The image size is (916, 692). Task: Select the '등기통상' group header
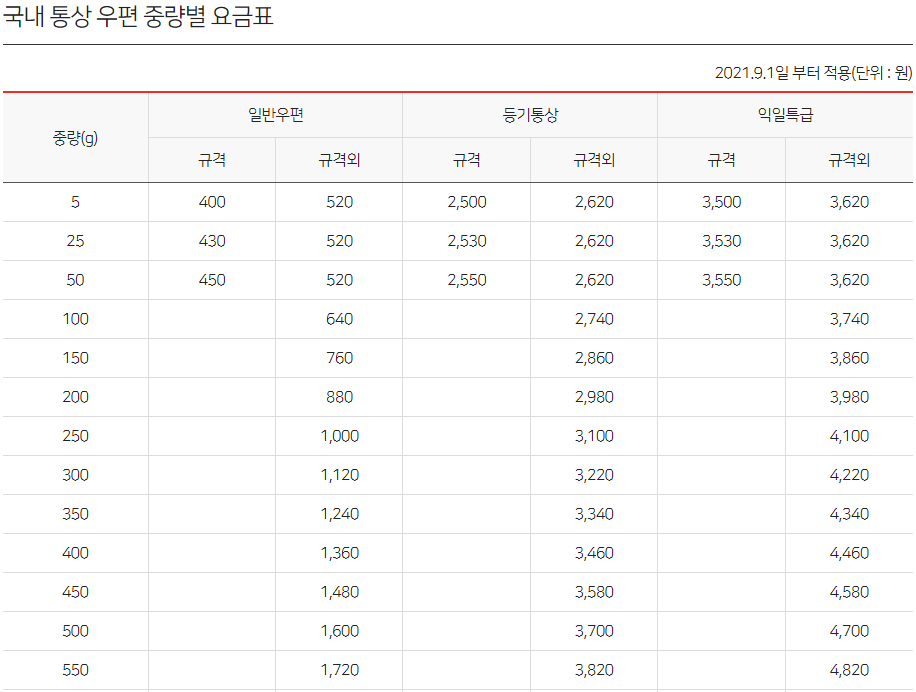click(530, 114)
